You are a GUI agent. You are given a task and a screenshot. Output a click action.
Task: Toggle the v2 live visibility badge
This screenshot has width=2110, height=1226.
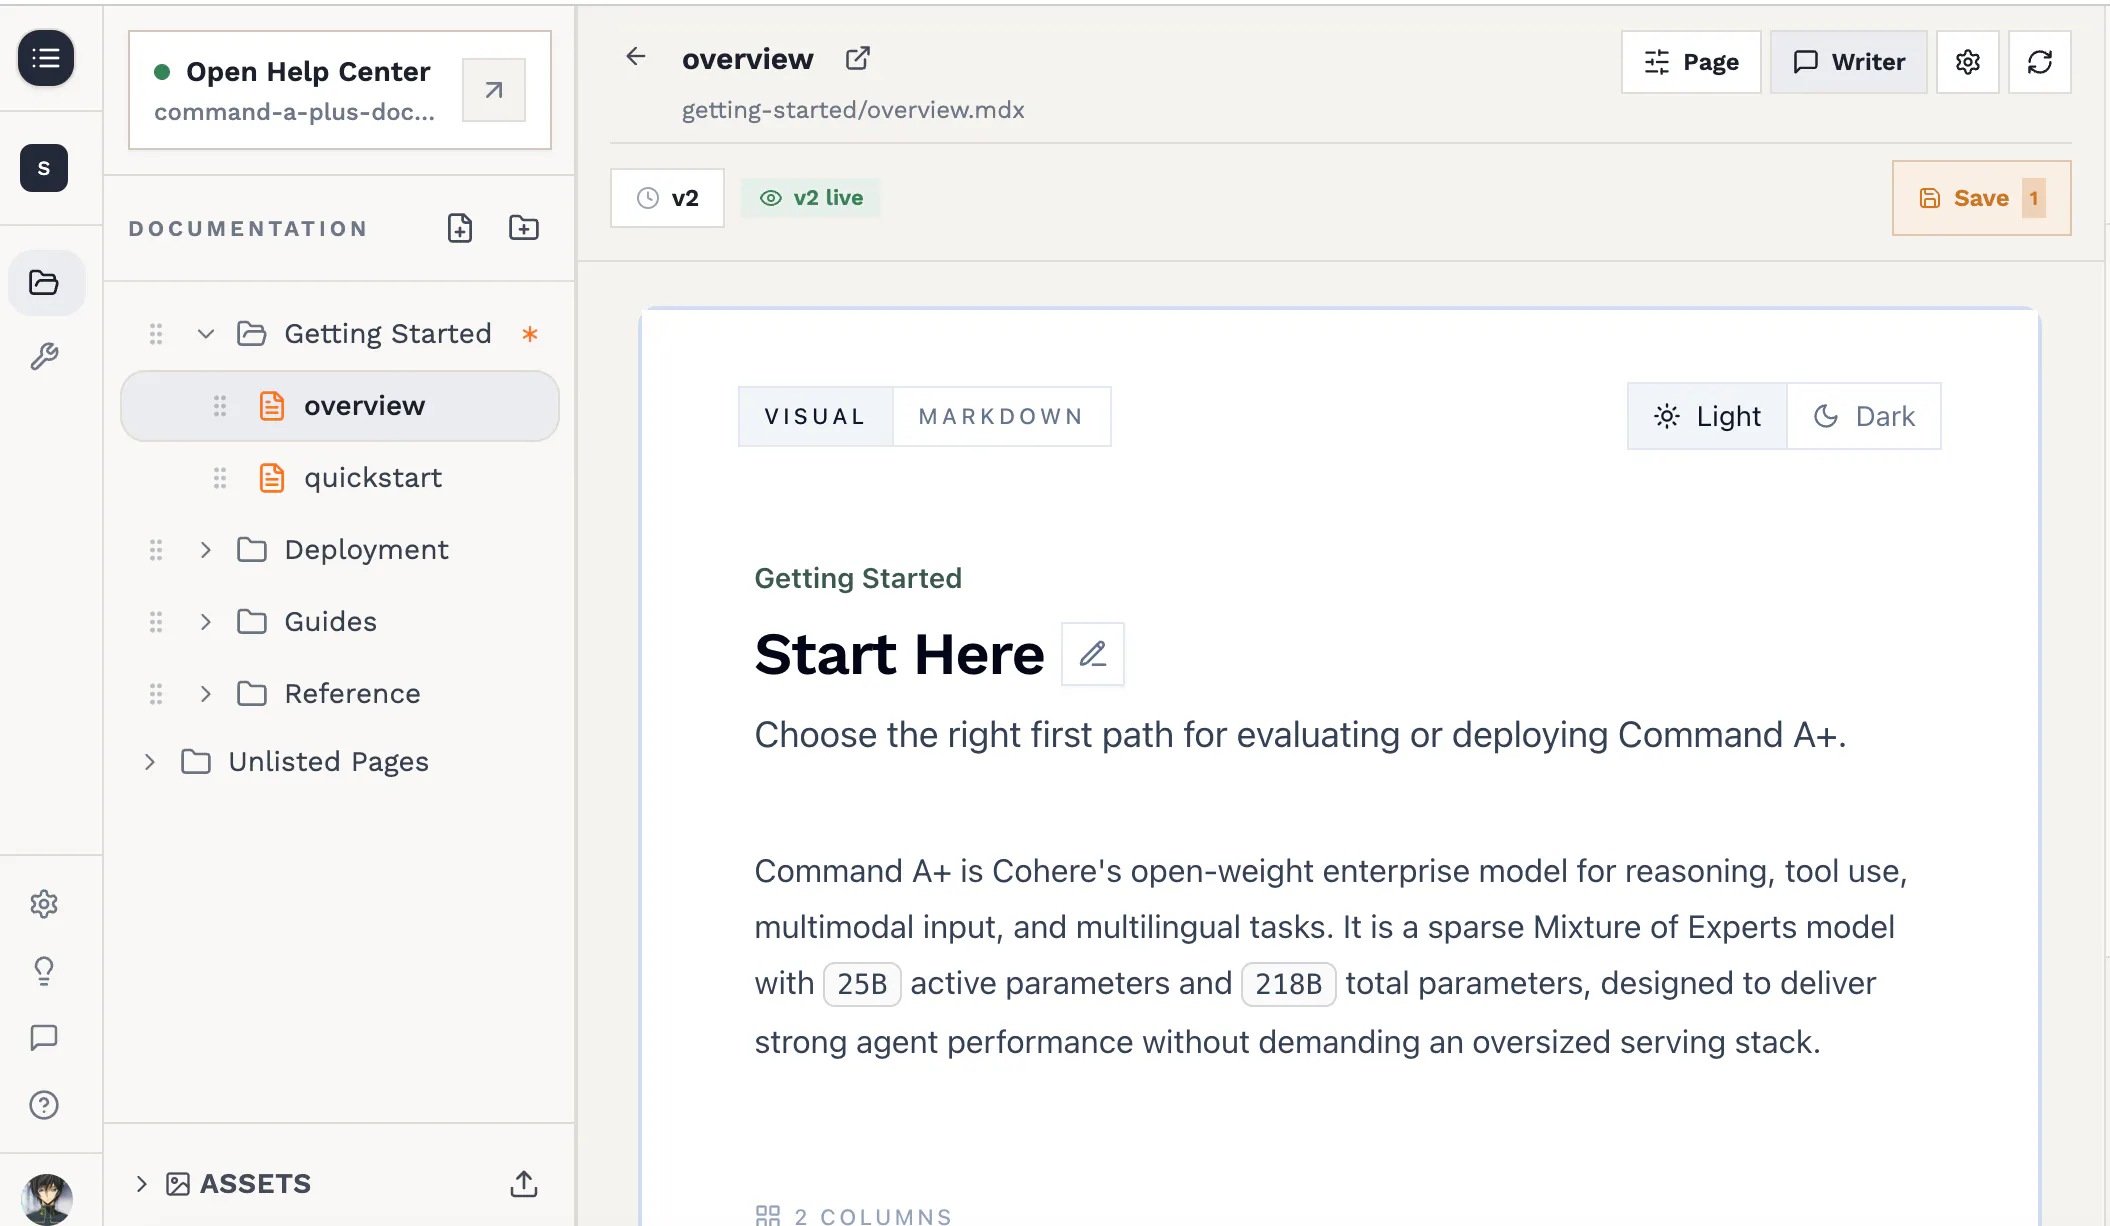click(811, 198)
